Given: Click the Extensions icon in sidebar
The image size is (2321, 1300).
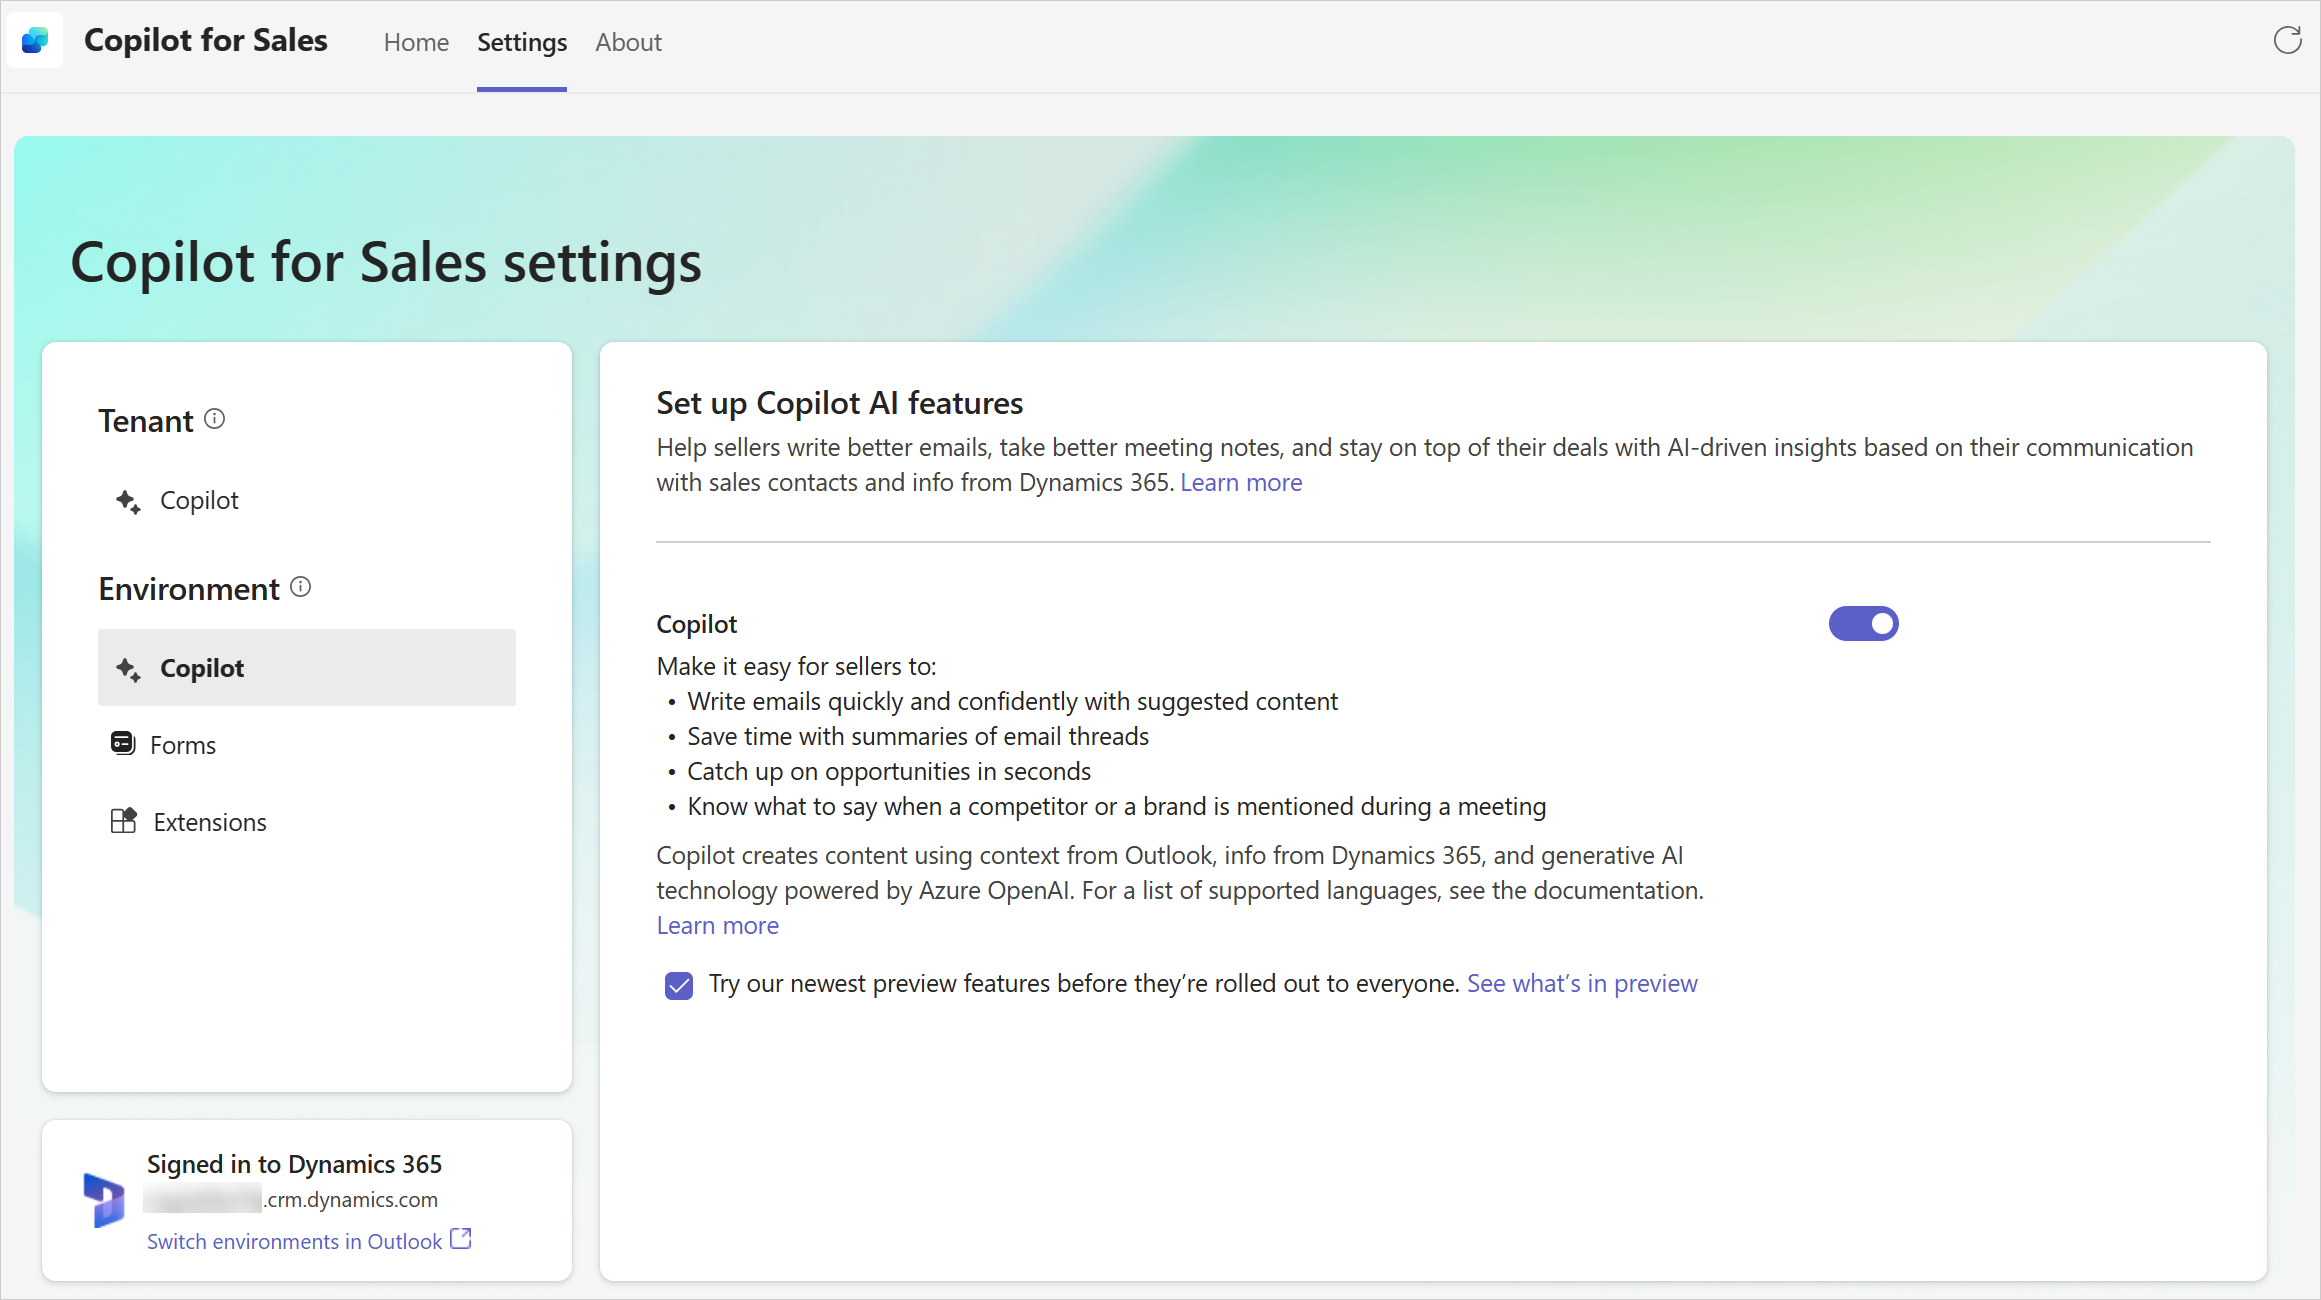Looking at the screenshot, I should coord(124,820).
